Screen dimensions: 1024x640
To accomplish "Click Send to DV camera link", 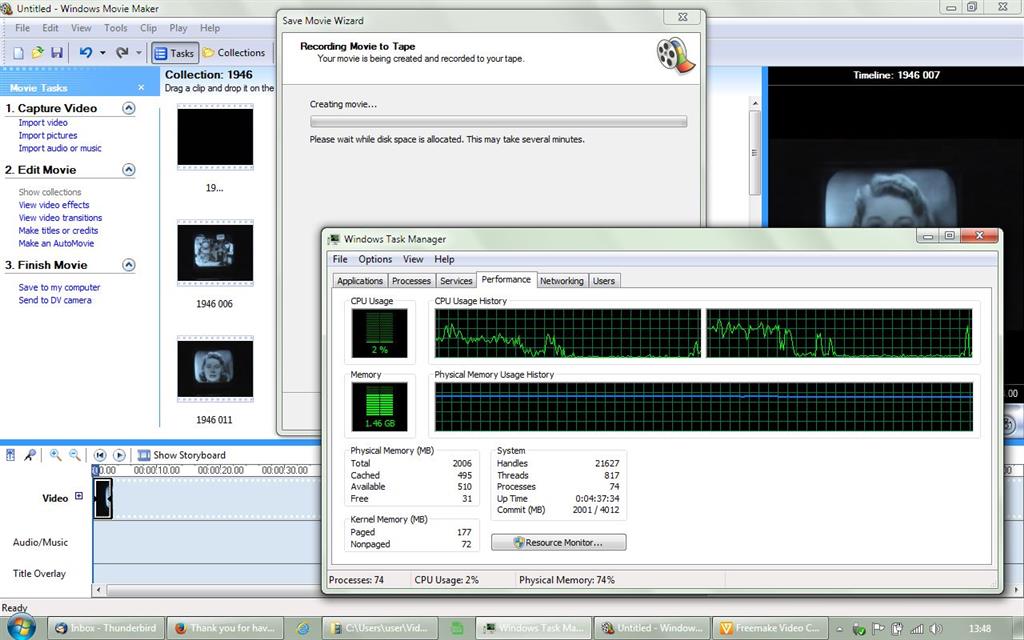I will 55,300.
